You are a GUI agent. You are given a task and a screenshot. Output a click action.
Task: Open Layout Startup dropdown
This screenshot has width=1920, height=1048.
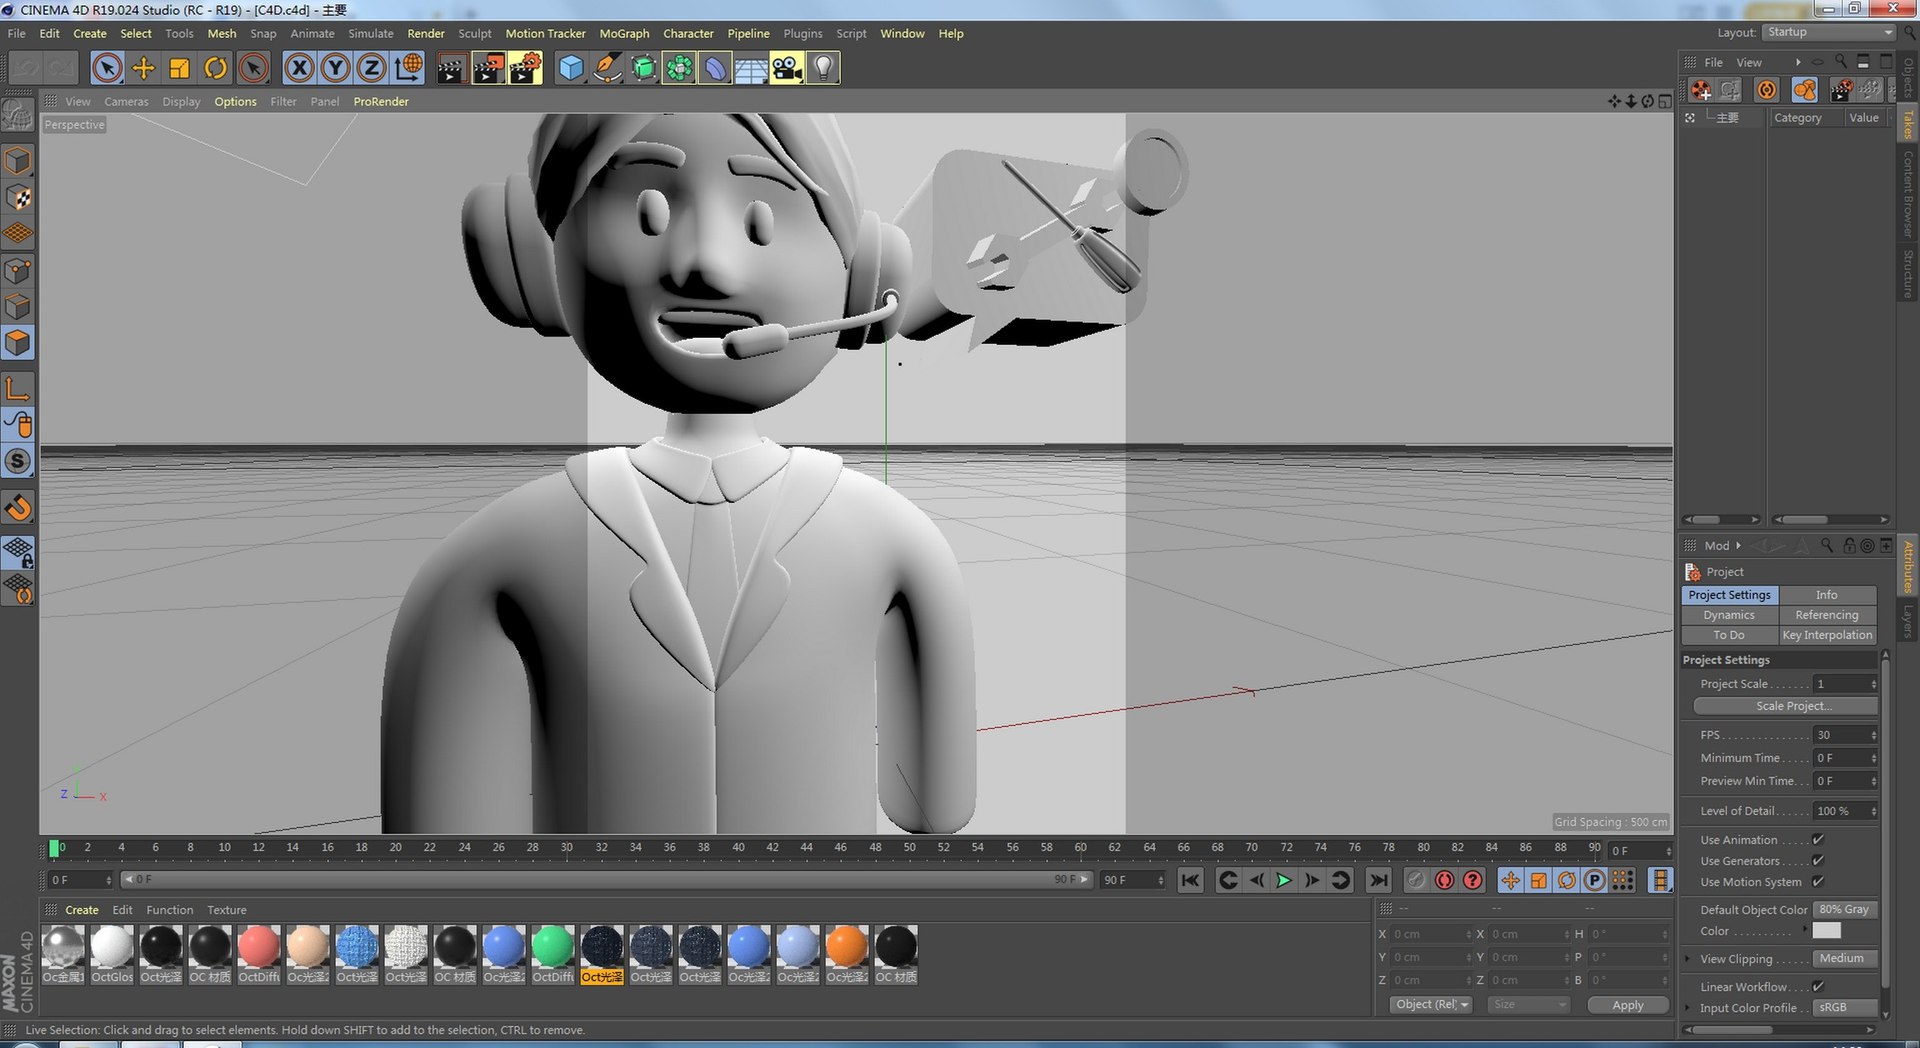point(1829,32)
